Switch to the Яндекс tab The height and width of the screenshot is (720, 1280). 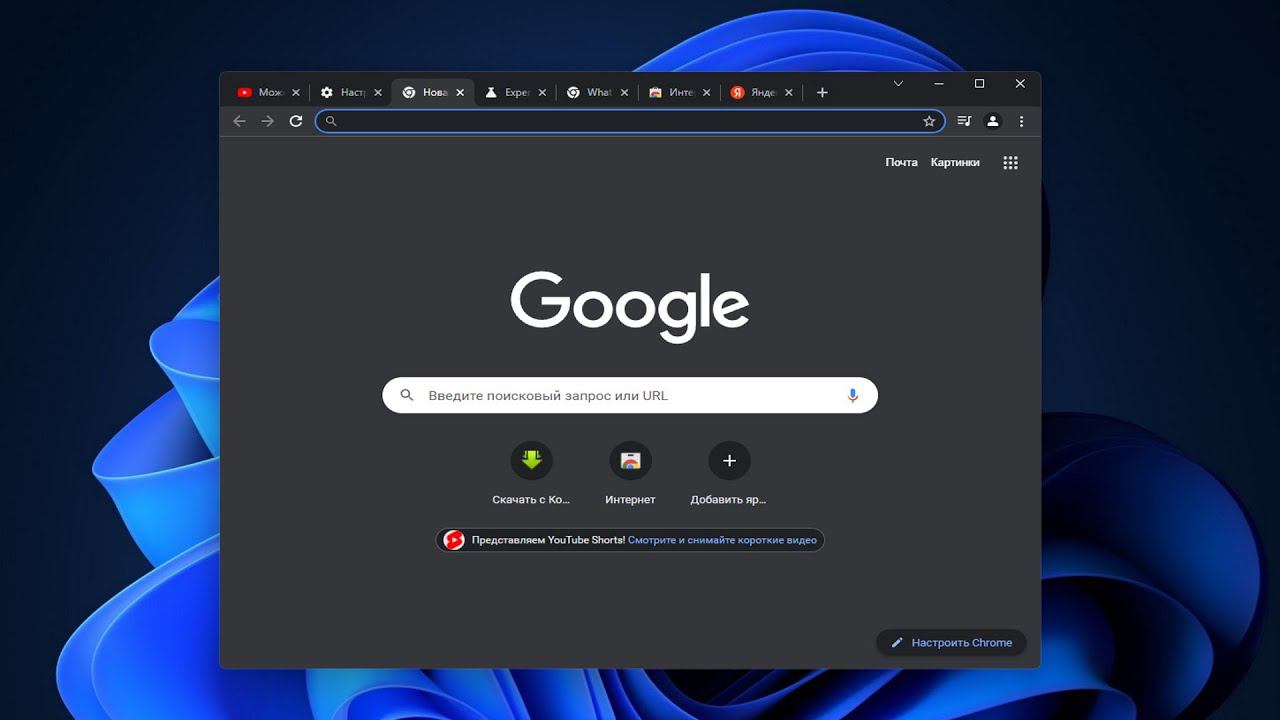point(753,92)
